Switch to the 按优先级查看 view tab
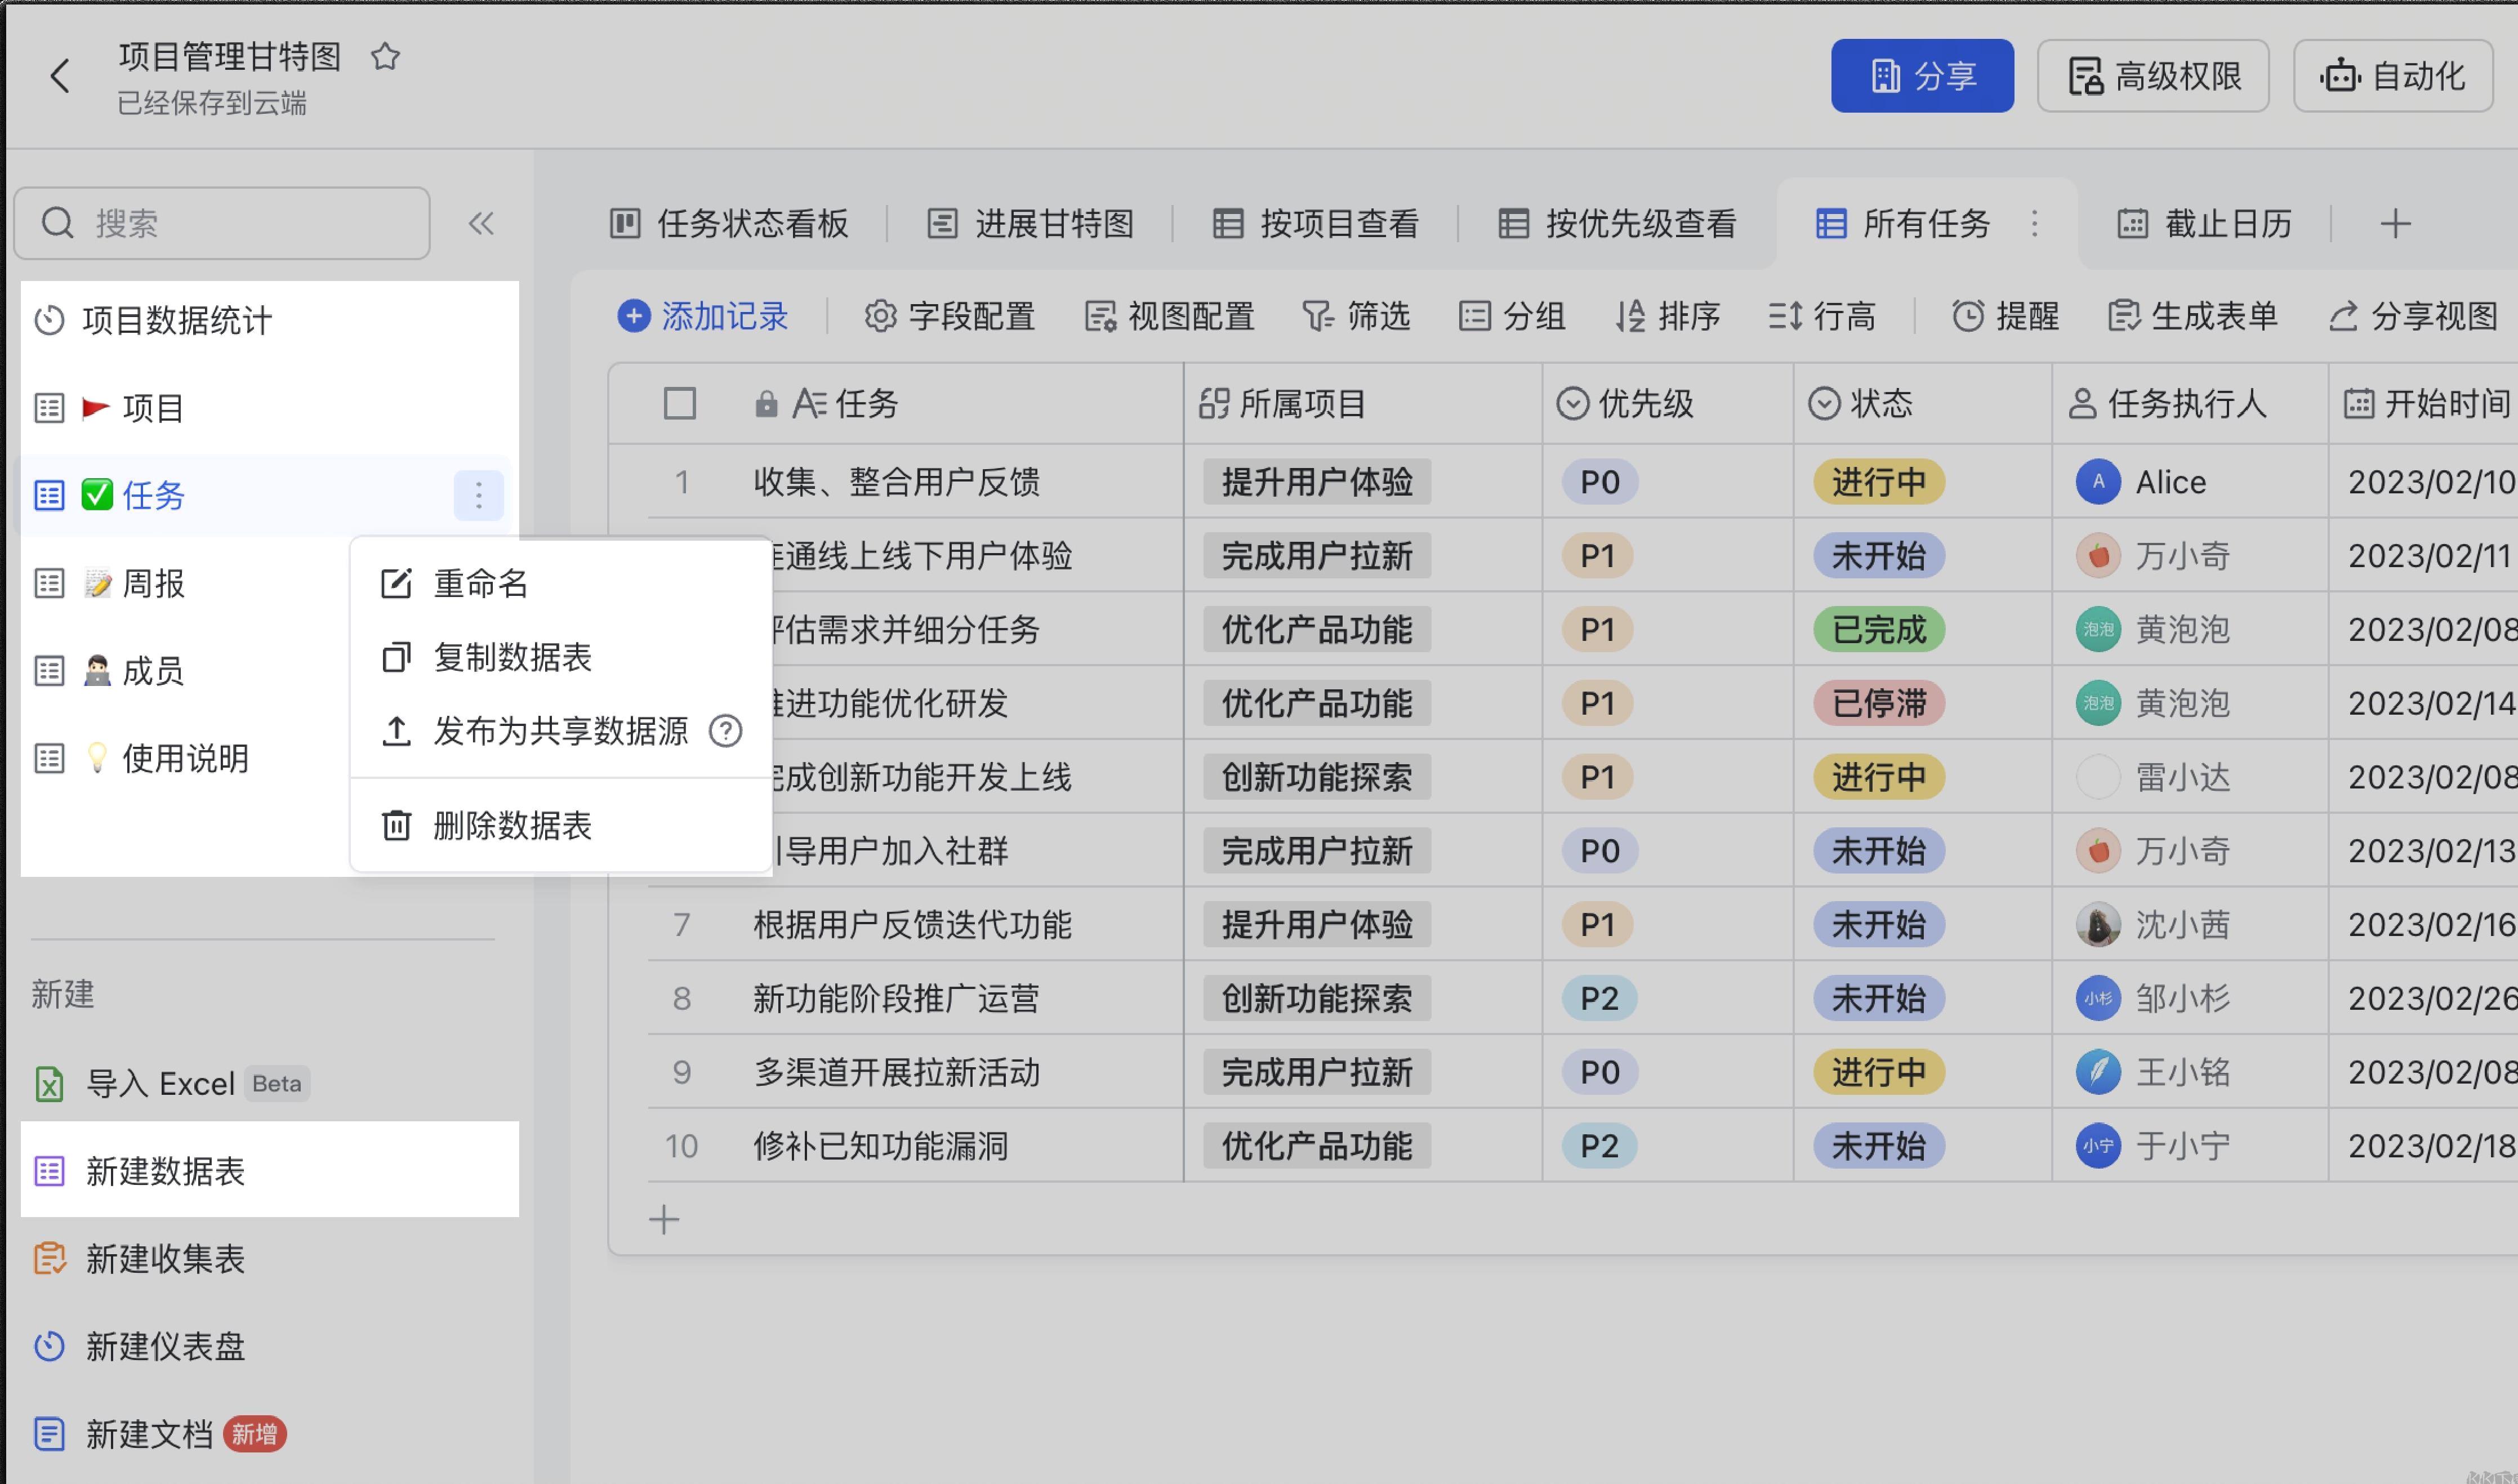 (1617, 223)
